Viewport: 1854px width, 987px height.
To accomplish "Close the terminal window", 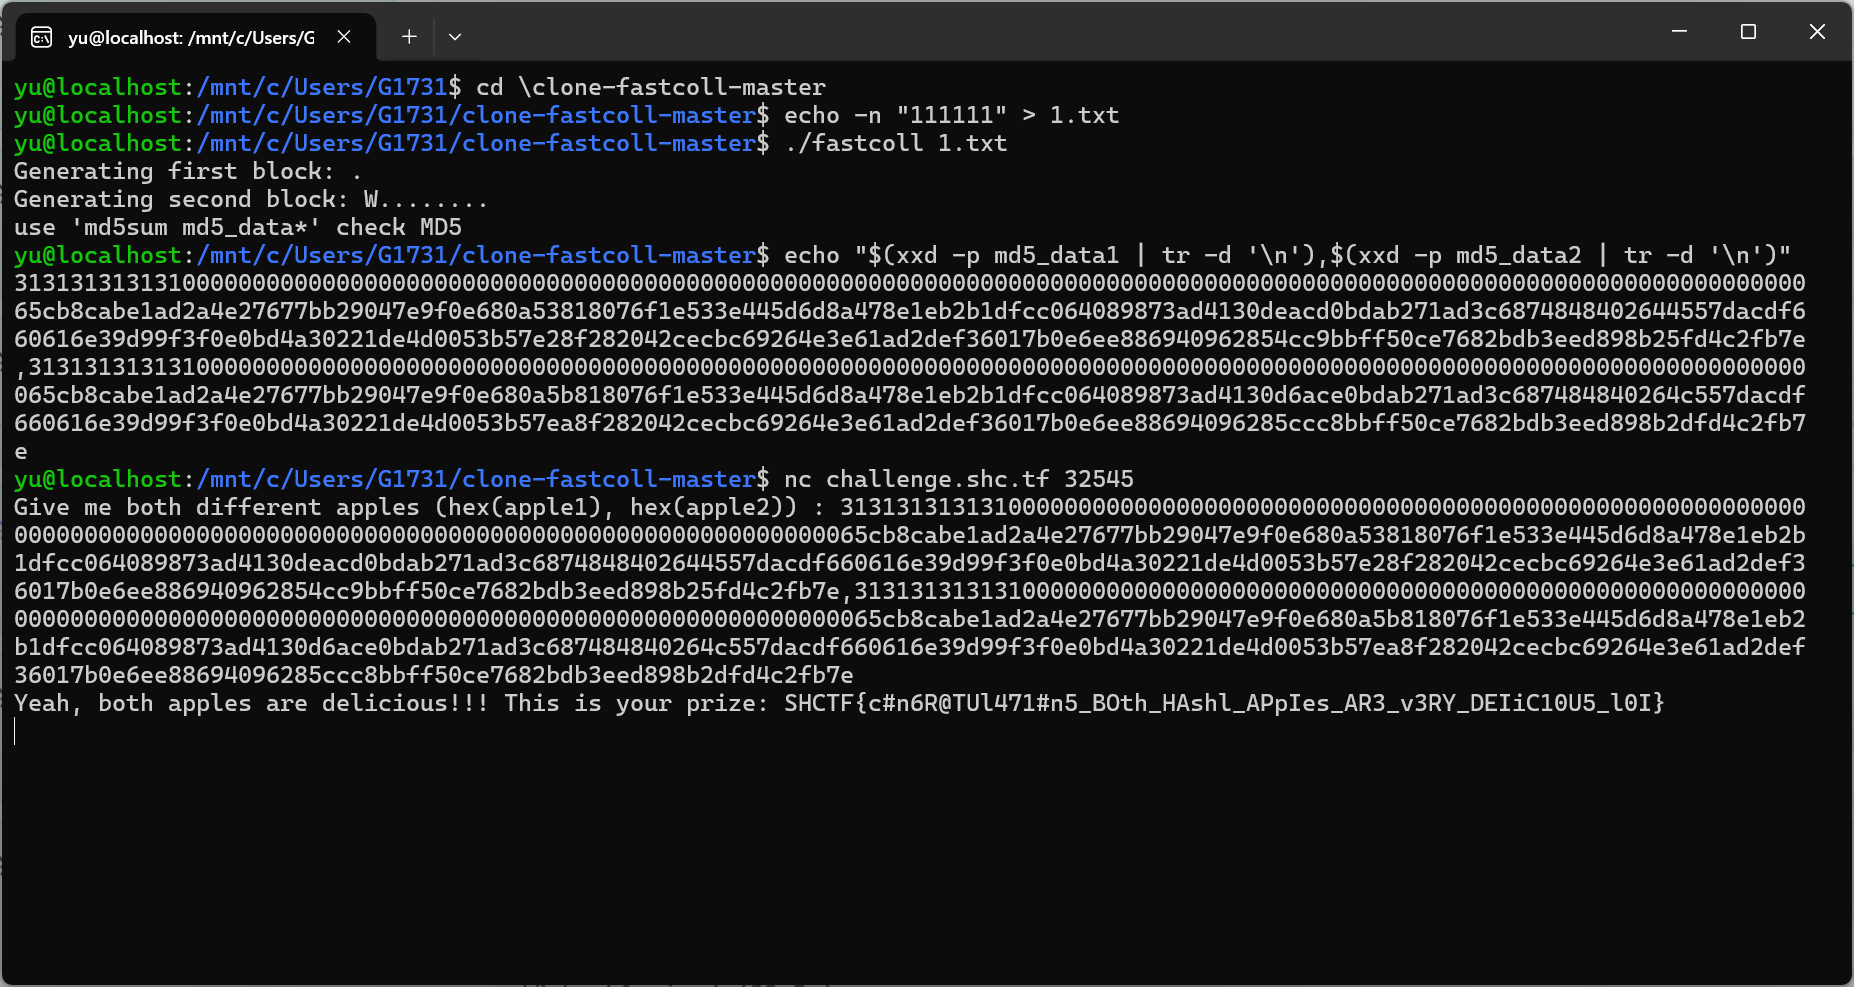I will click(x=1817, y=32).
